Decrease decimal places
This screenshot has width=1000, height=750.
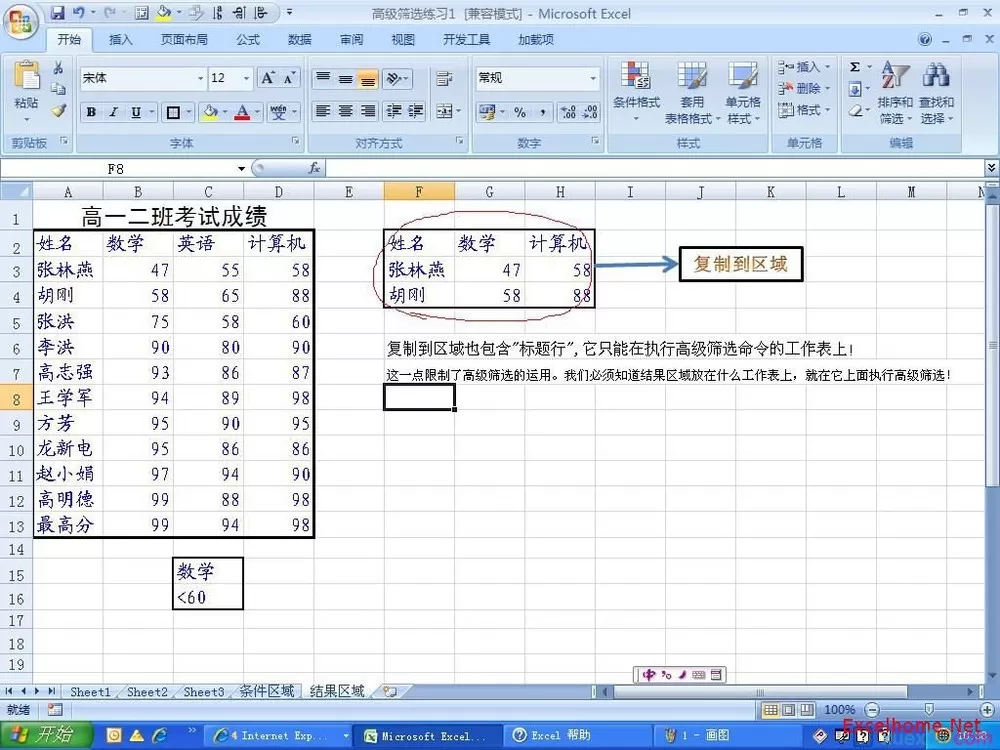click(590, 113)
